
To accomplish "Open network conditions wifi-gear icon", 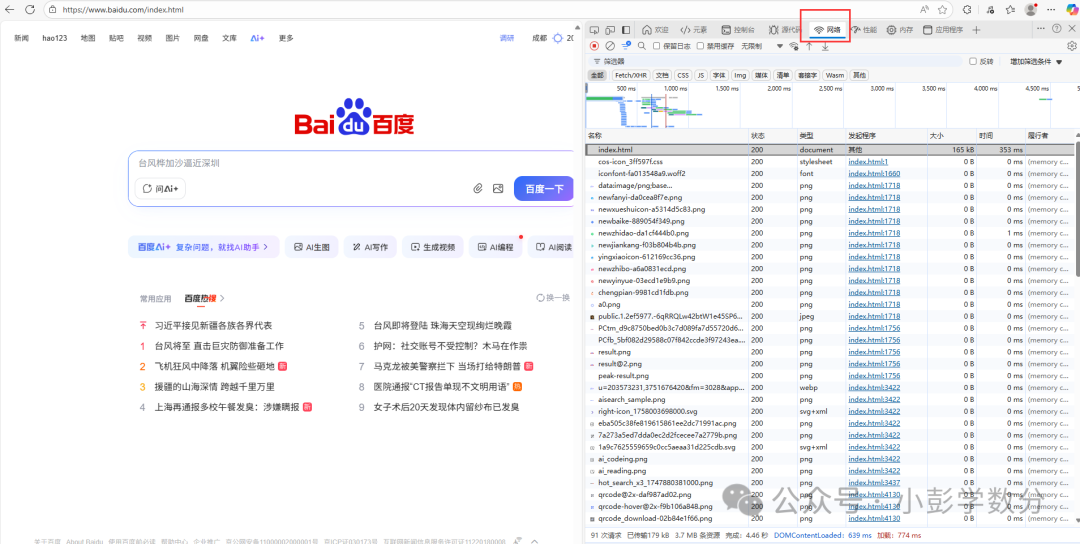I will [x=793, y=46].
